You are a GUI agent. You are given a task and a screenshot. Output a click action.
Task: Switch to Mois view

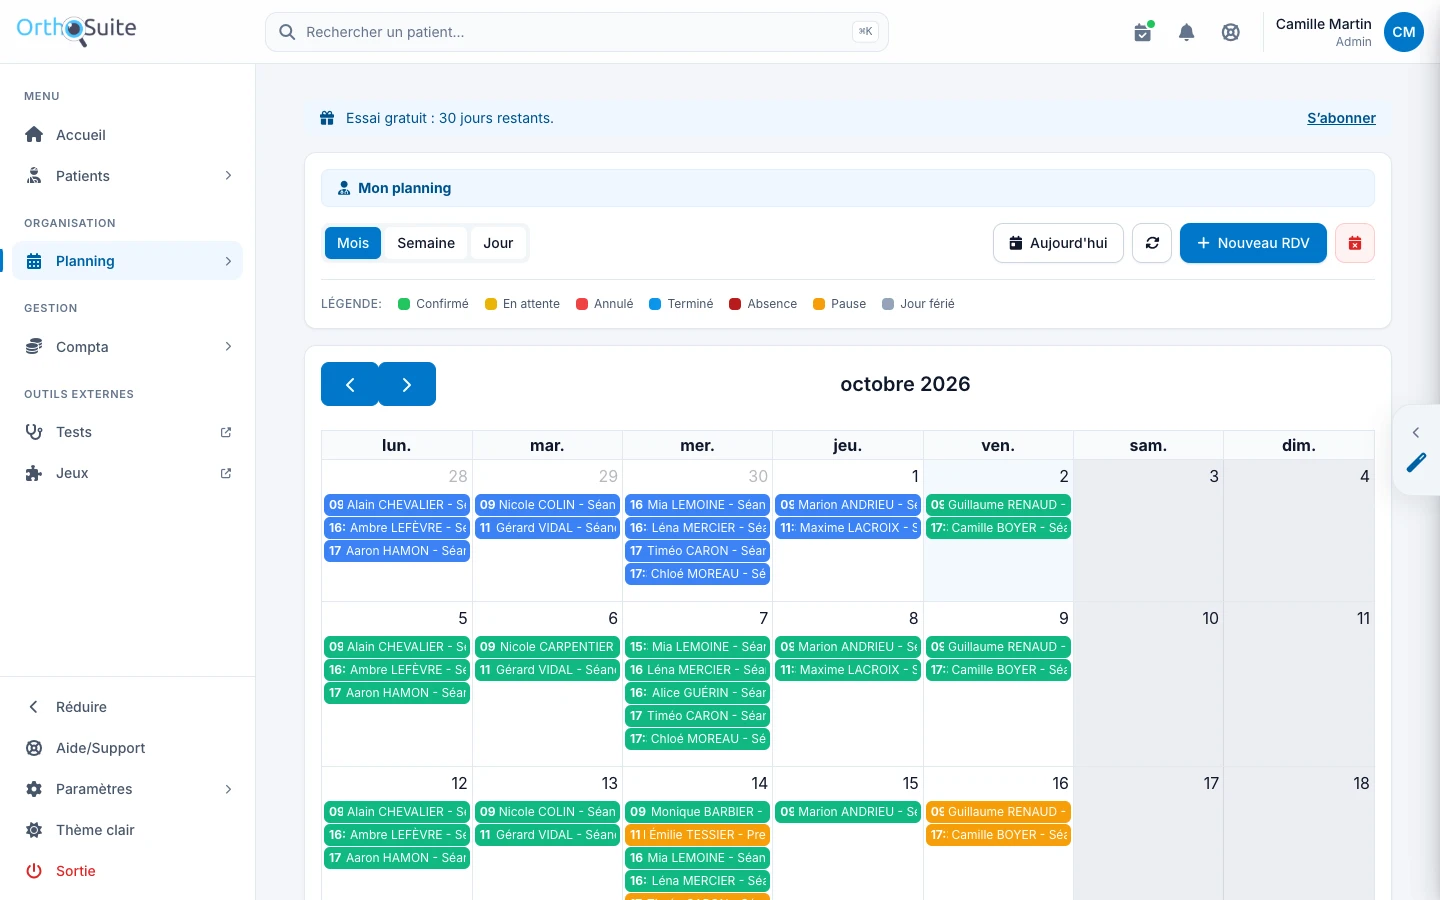(353, 243)
